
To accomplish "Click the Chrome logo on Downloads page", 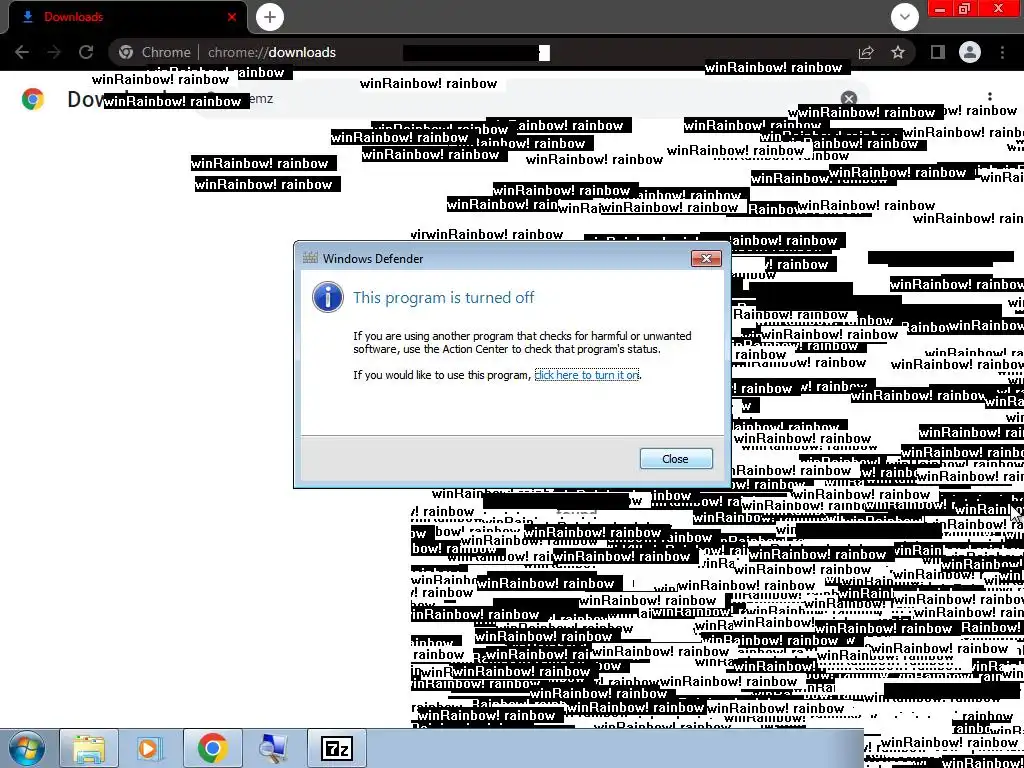I will [33, 99].
